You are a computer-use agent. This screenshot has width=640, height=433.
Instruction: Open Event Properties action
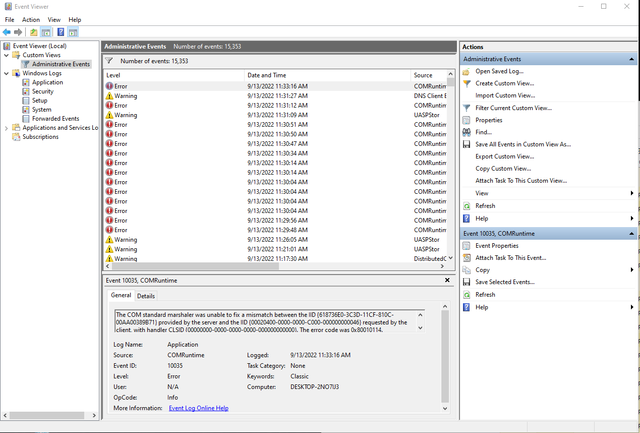497,246
